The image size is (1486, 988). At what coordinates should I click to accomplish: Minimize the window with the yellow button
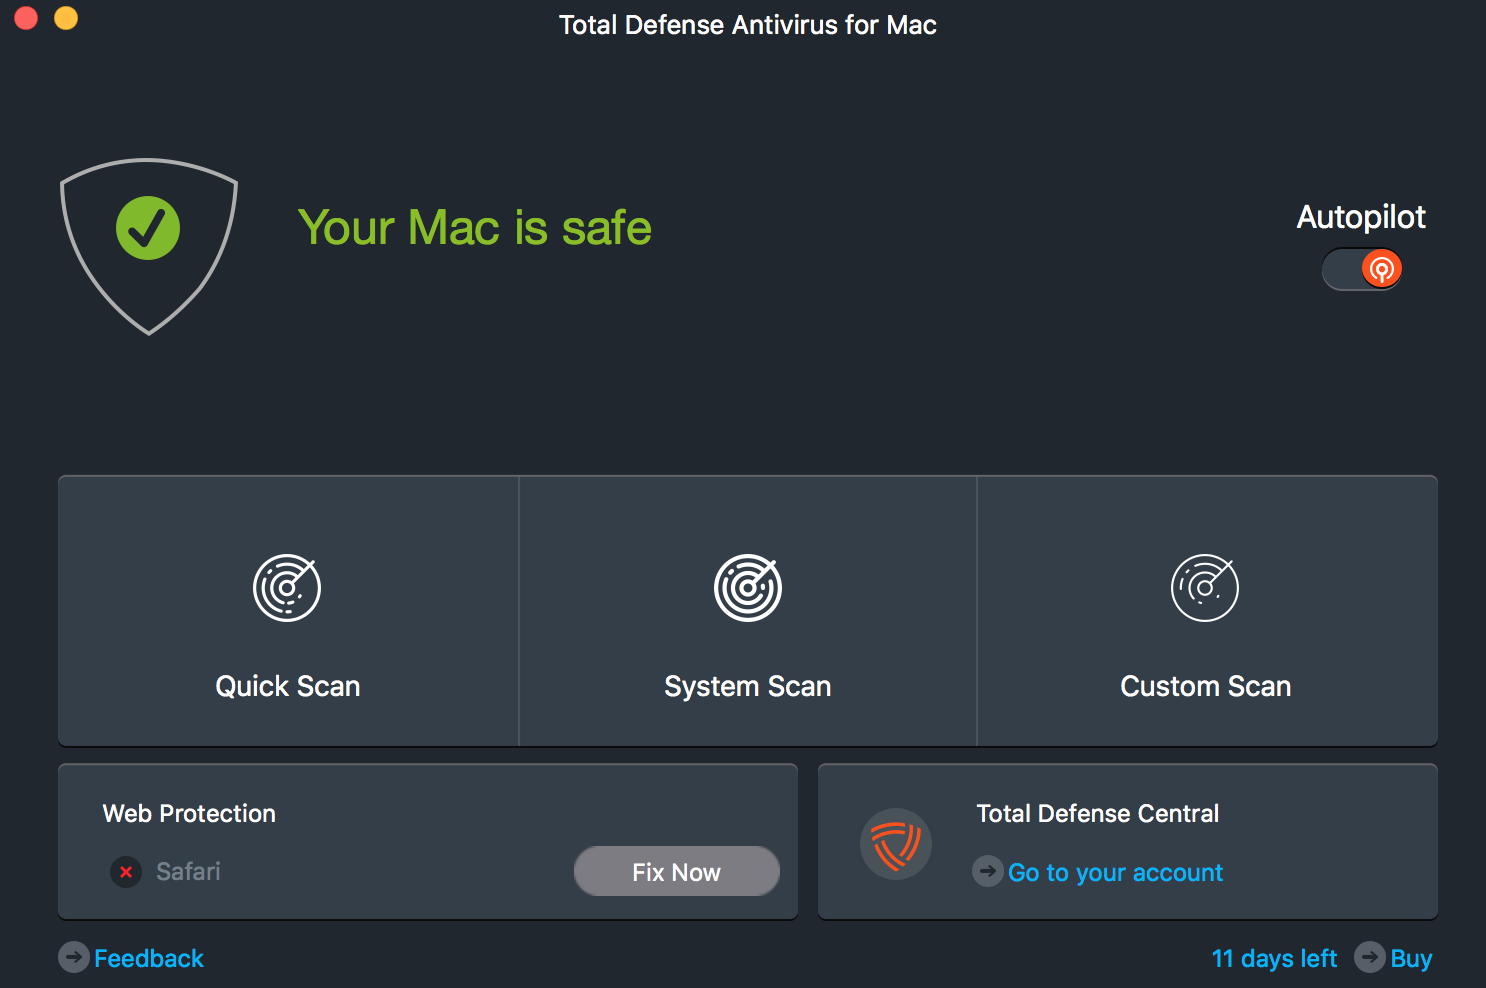point(66,18)
